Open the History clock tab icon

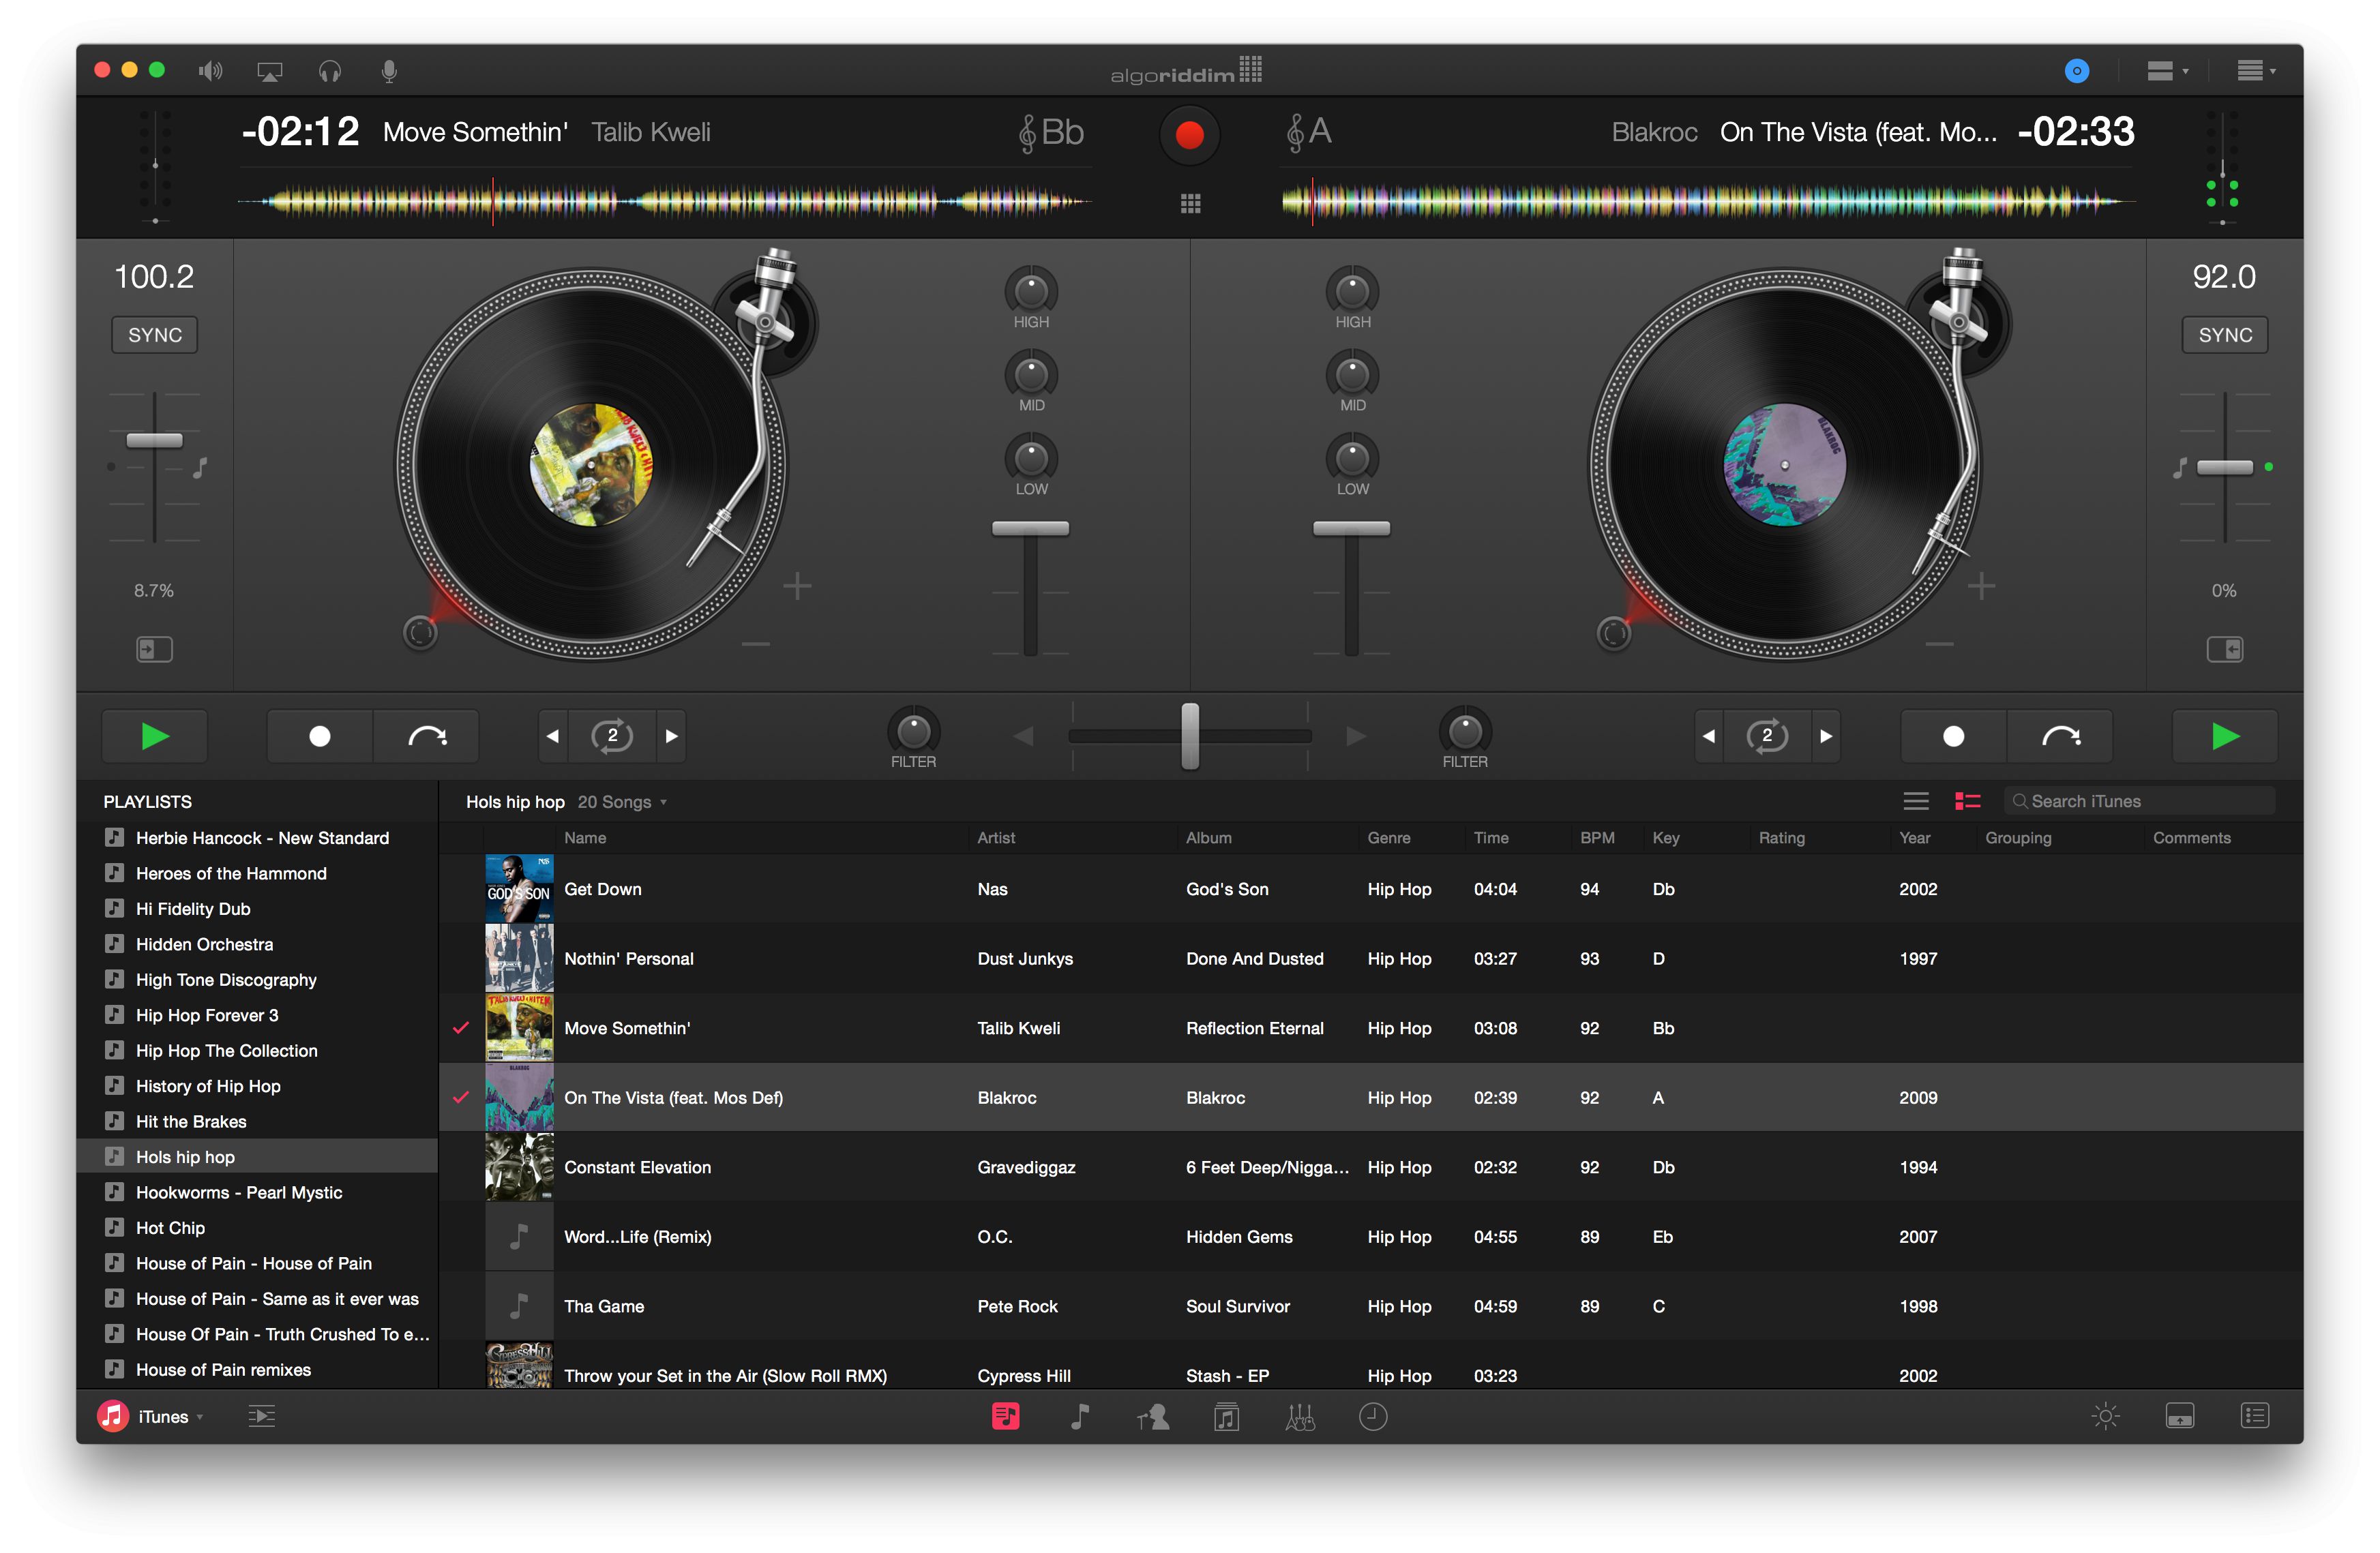point(1373,1416)
